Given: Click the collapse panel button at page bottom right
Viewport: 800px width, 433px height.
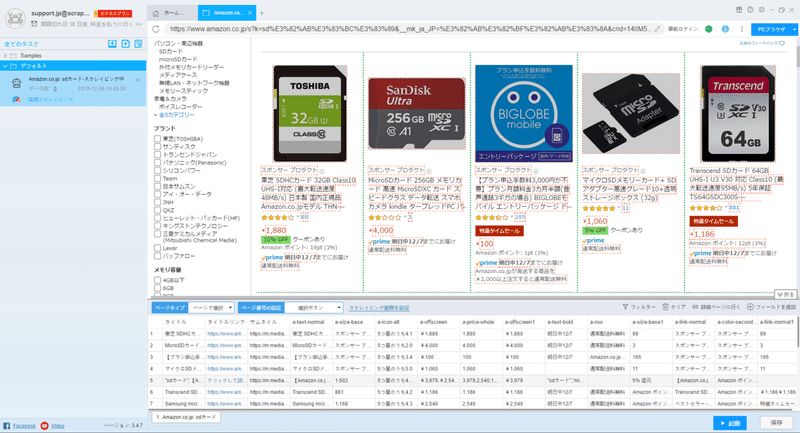Looking at the screenshot, I should click(785, 294).
